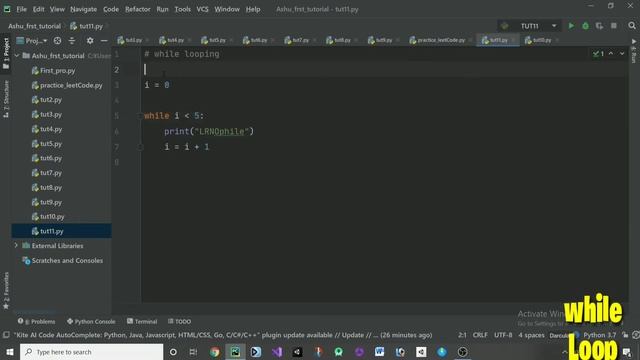The image size is (640, 360).
Task: Click the fold marker at line 7 in the gutter
Action: (x=140, y=147)
